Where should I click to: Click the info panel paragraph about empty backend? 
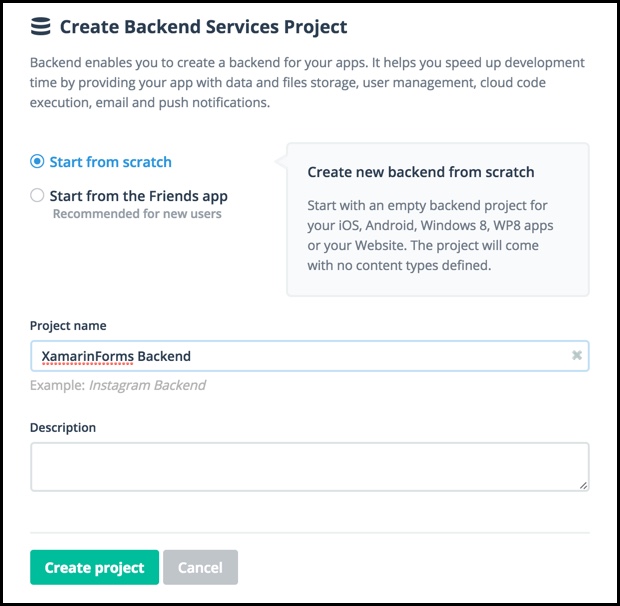click(x=430, y=235)
